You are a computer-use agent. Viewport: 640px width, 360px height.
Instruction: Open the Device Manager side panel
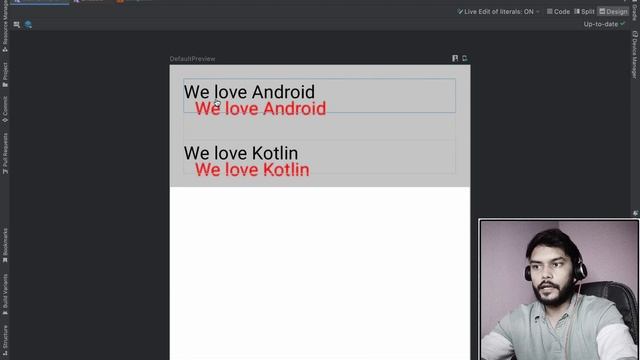point(635,55)
